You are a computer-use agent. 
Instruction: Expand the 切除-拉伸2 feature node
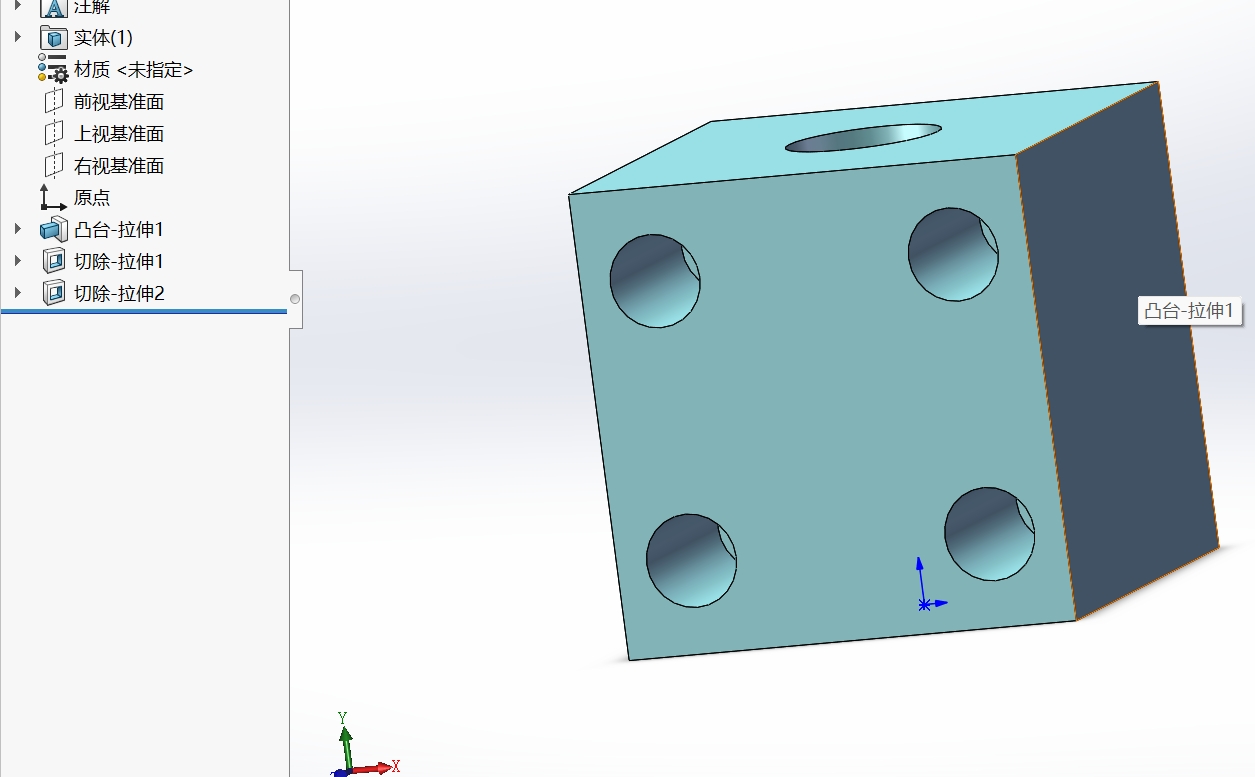click(x=17, y=293)
